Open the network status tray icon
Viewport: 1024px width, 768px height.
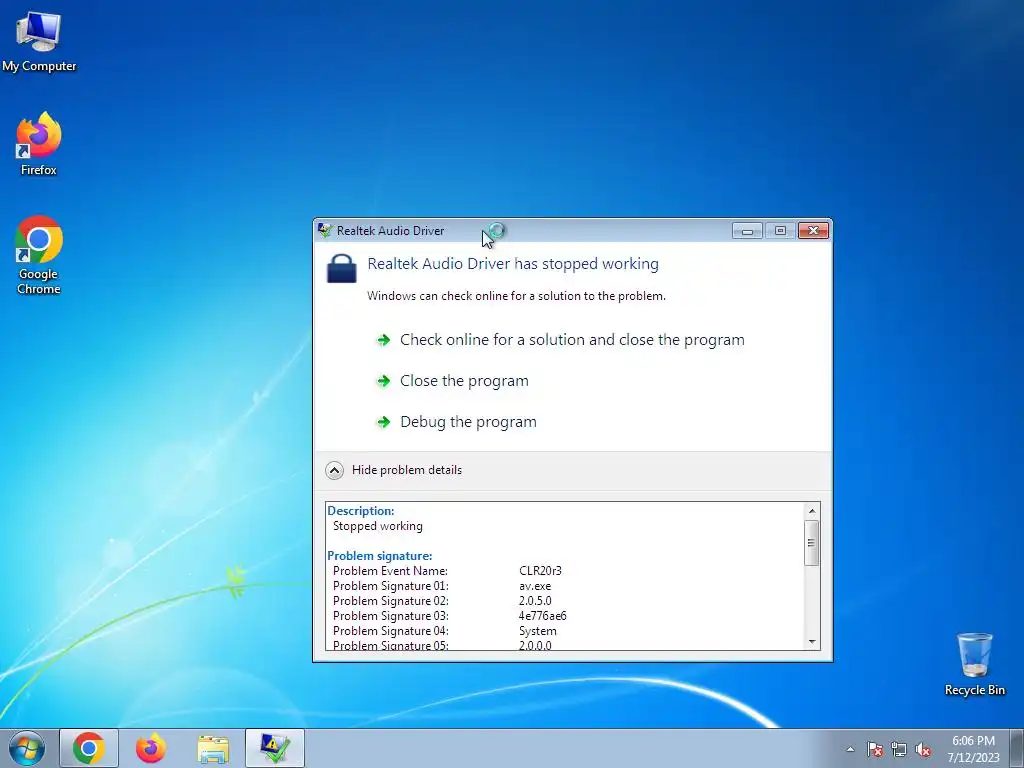click(x=899, y=749)
